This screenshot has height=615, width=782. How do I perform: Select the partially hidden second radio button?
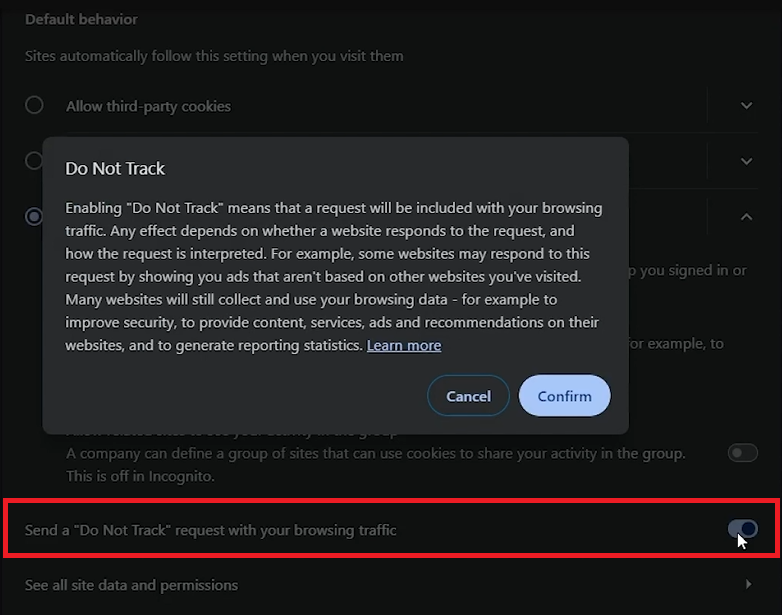[32, 160]
